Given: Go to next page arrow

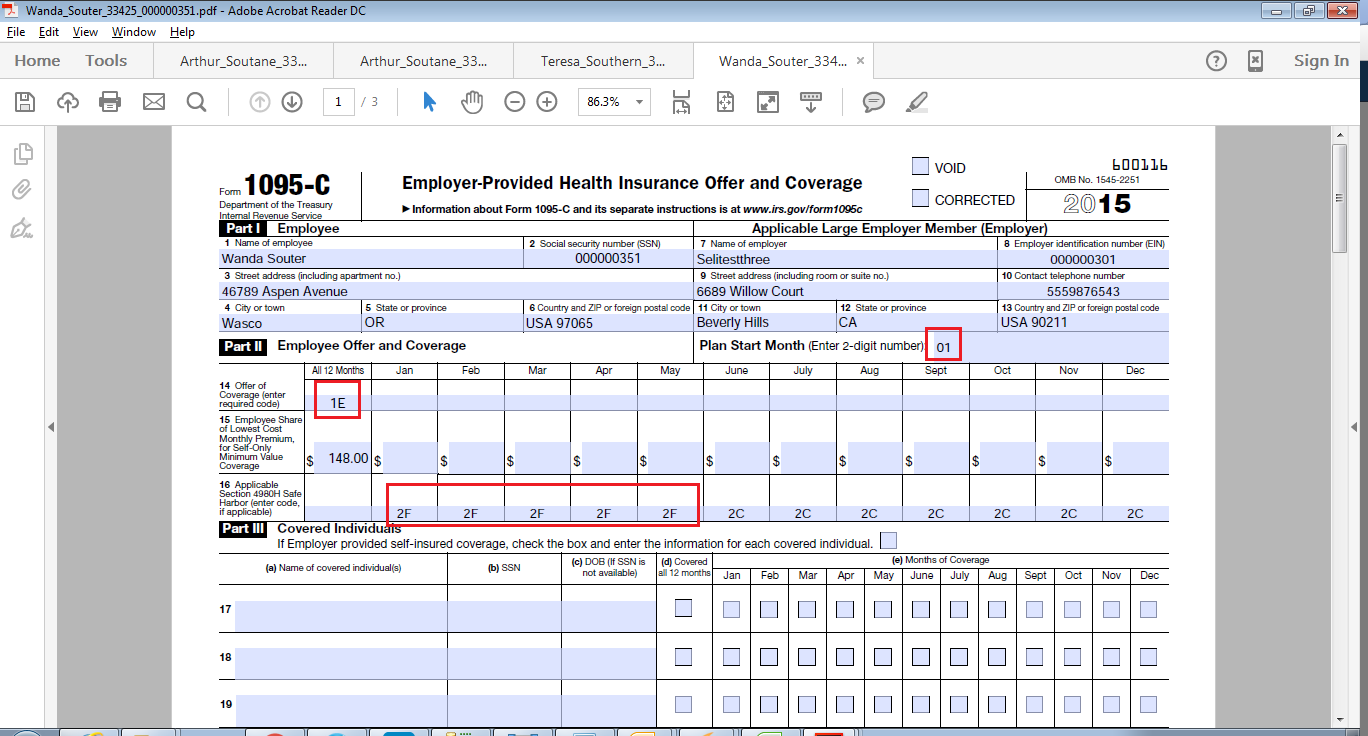Looking at the screenshot, I should pyautogui.click(x=292, y=102).
